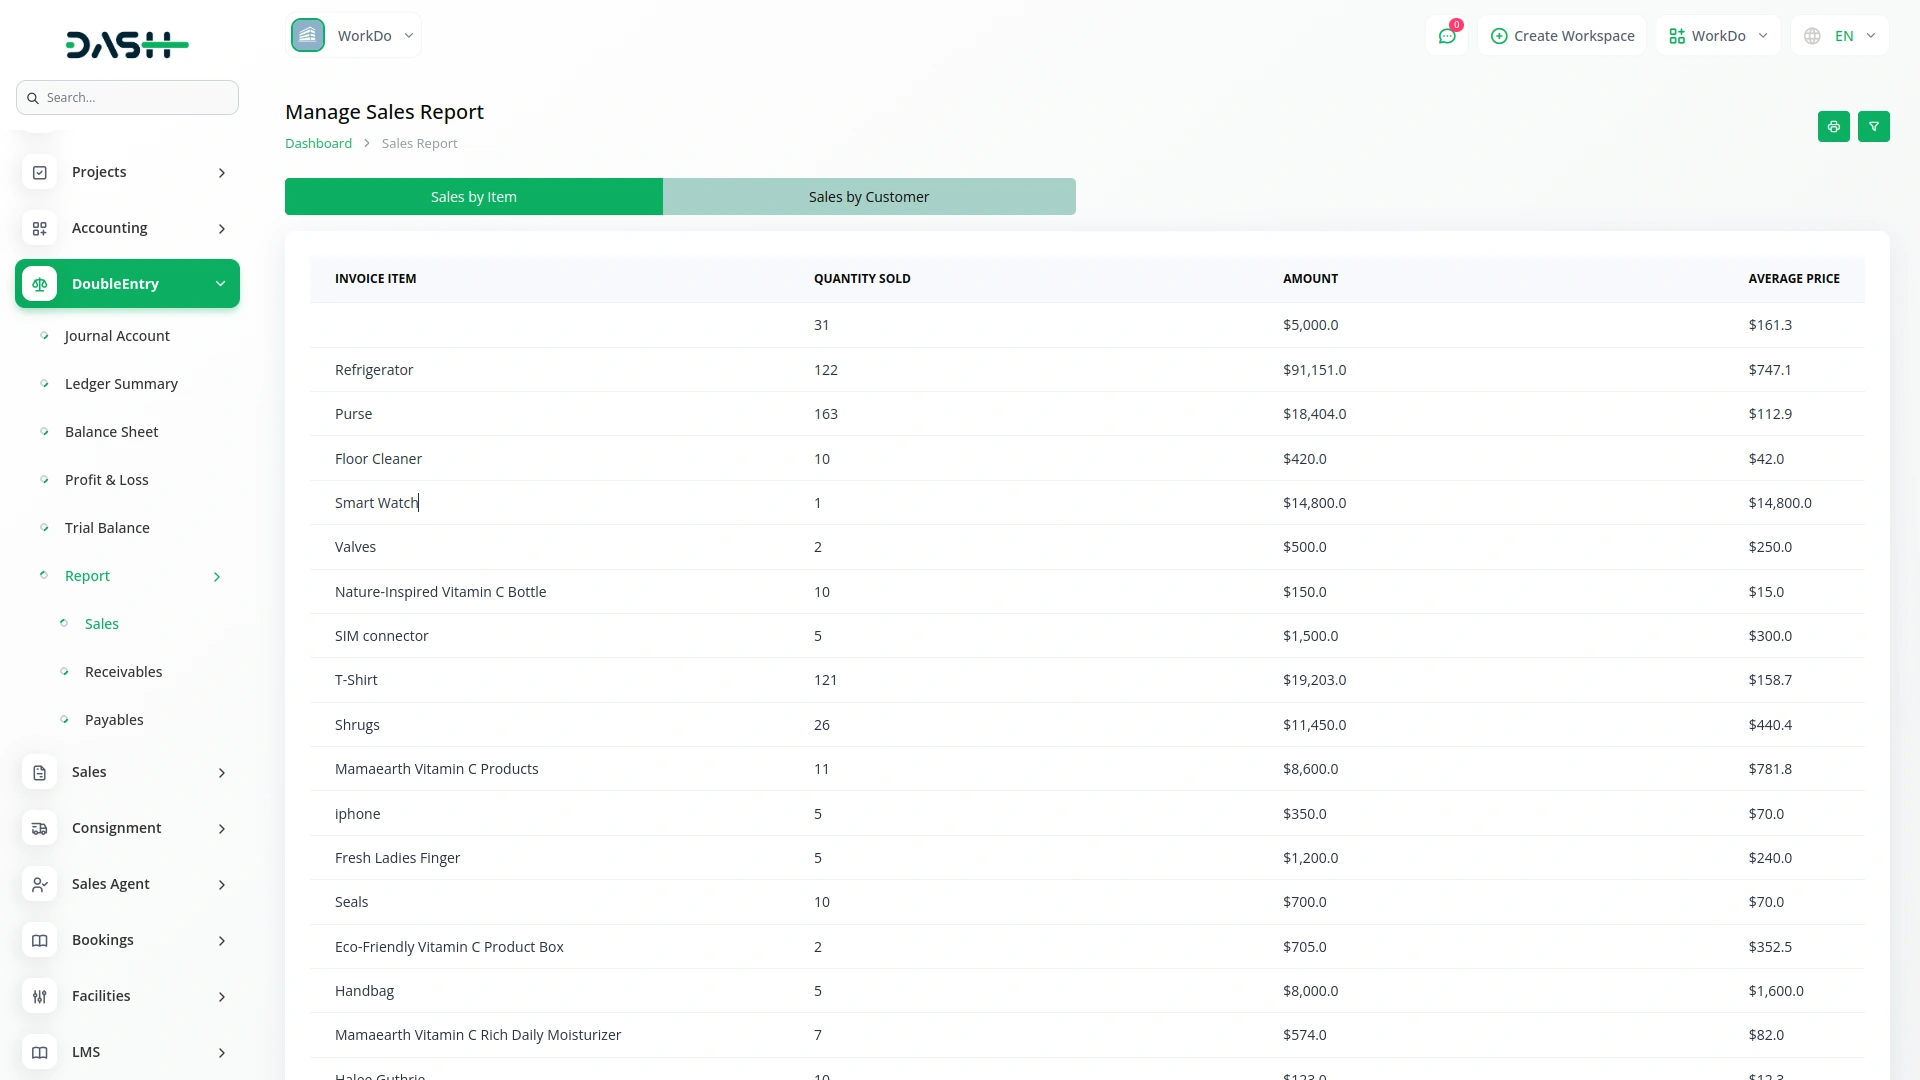Click the Accounting module icon
Screen dimensions: 1920x1080
point(40,228)
